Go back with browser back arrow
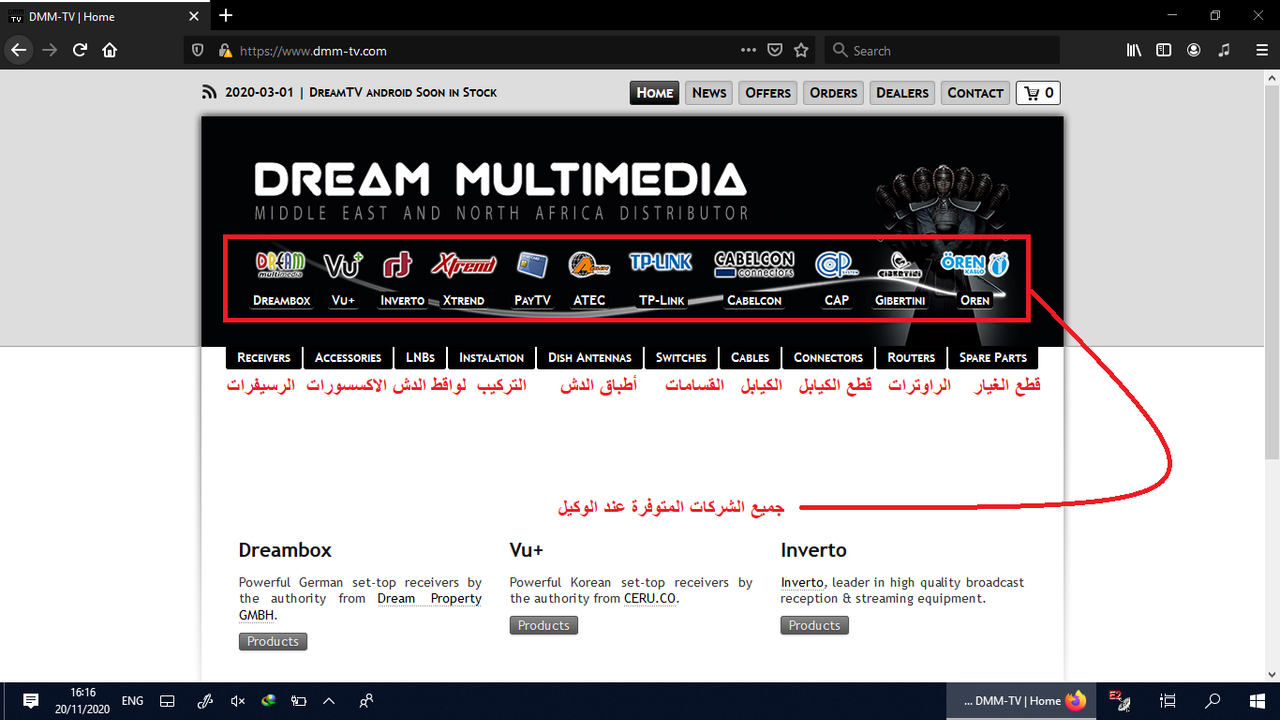The width and height of the screenshot is (1280, 720). [19, 50]
